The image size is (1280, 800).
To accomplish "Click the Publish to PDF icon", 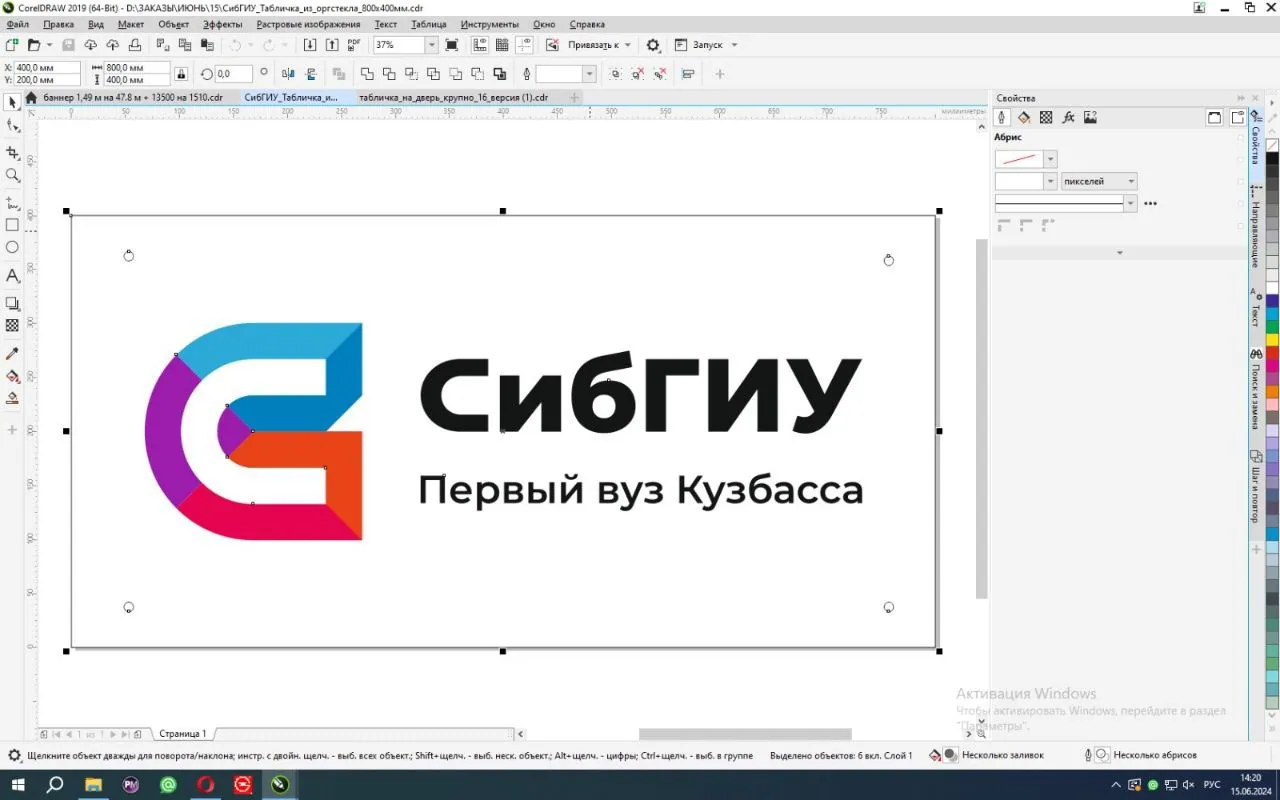I will click(354, 45).
